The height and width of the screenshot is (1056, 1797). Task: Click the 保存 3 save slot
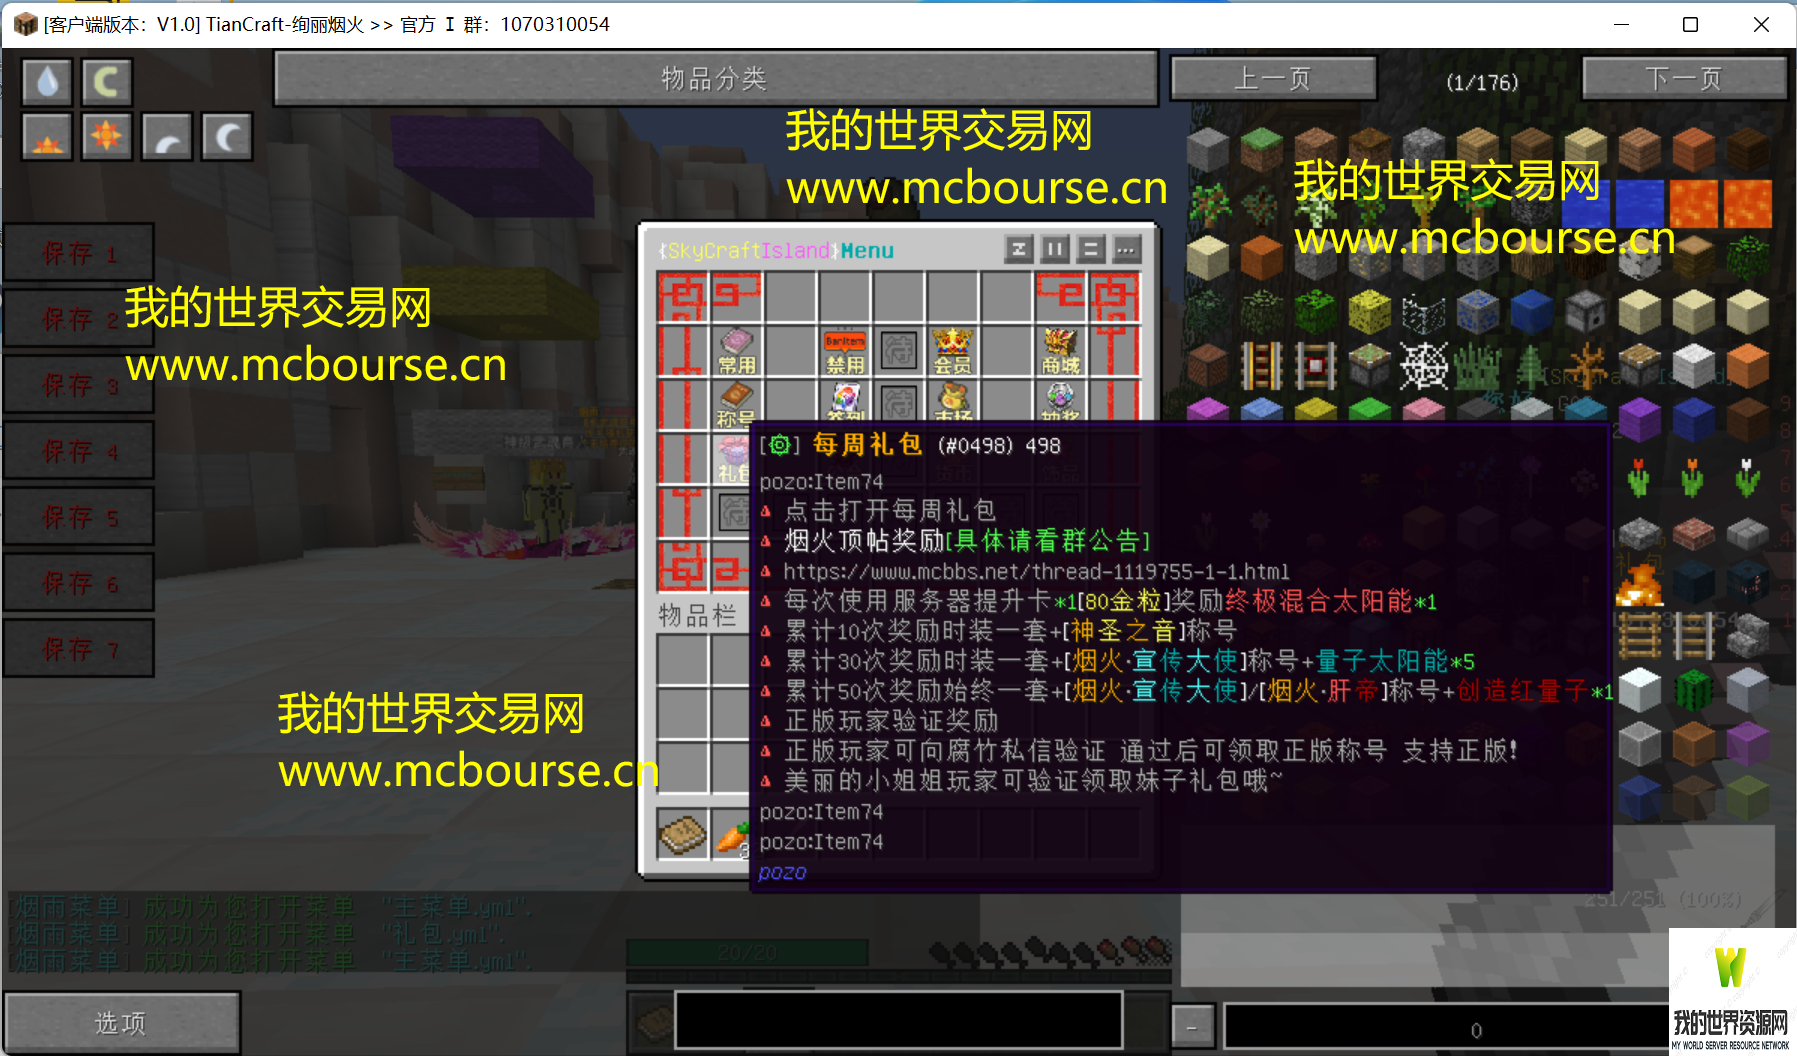(x=79, y=385)
